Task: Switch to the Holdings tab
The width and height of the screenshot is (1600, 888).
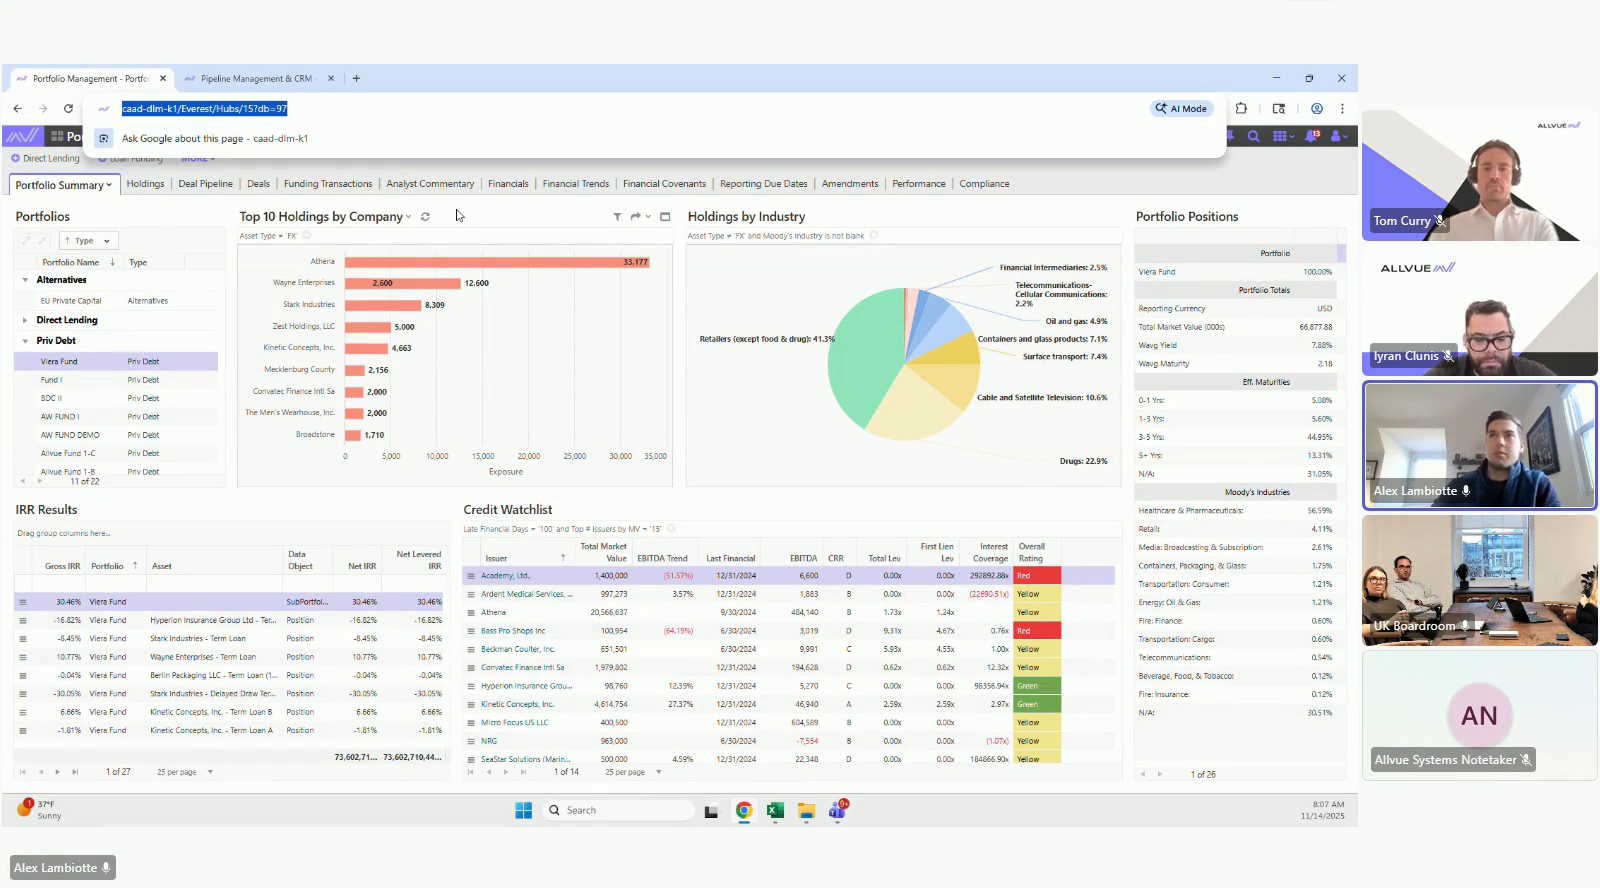Action: [x=145, y=184]
